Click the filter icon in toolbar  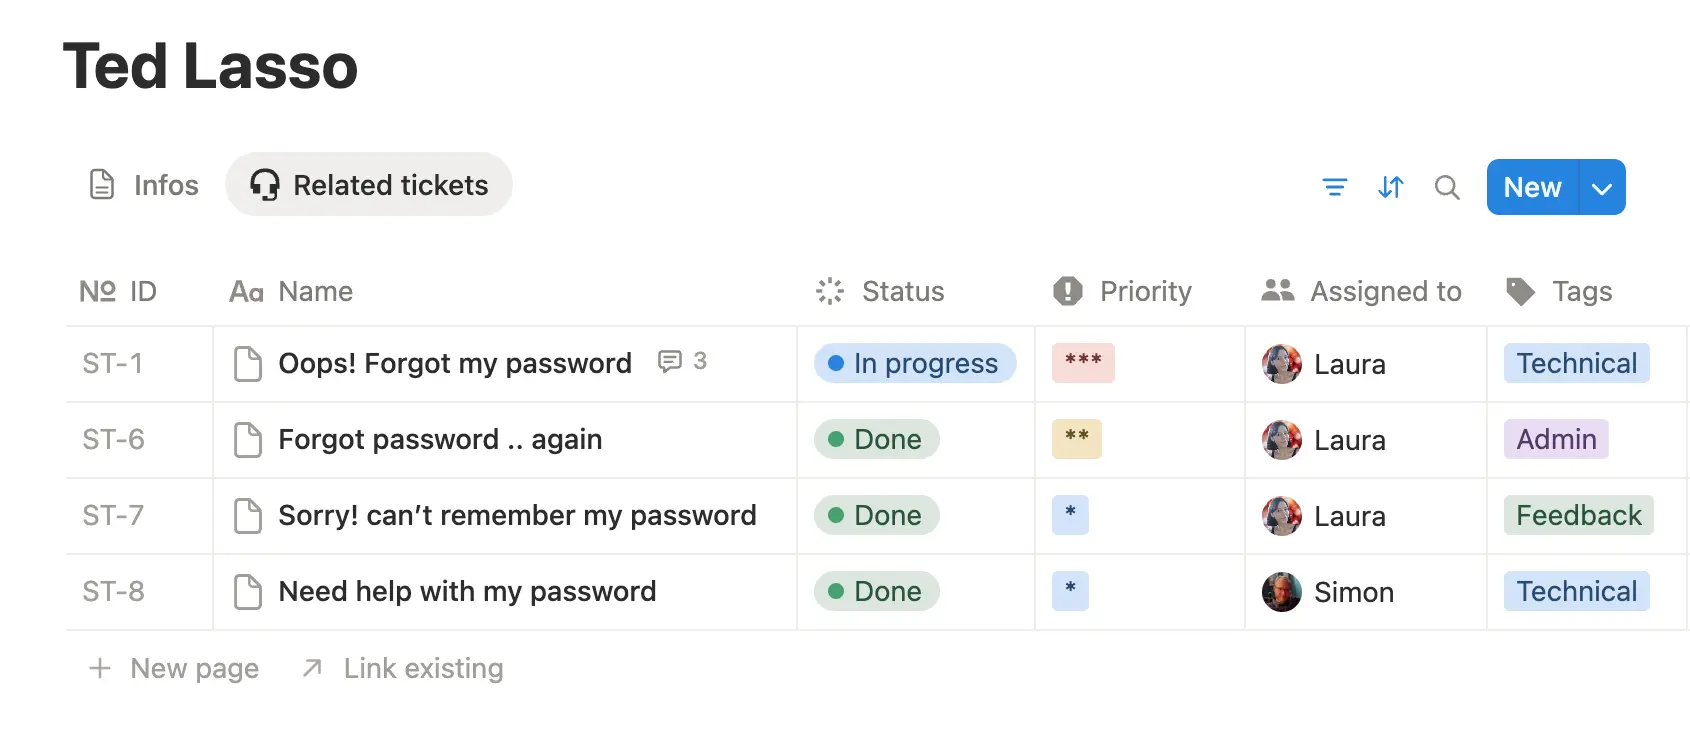click(x=1334, y=187)
